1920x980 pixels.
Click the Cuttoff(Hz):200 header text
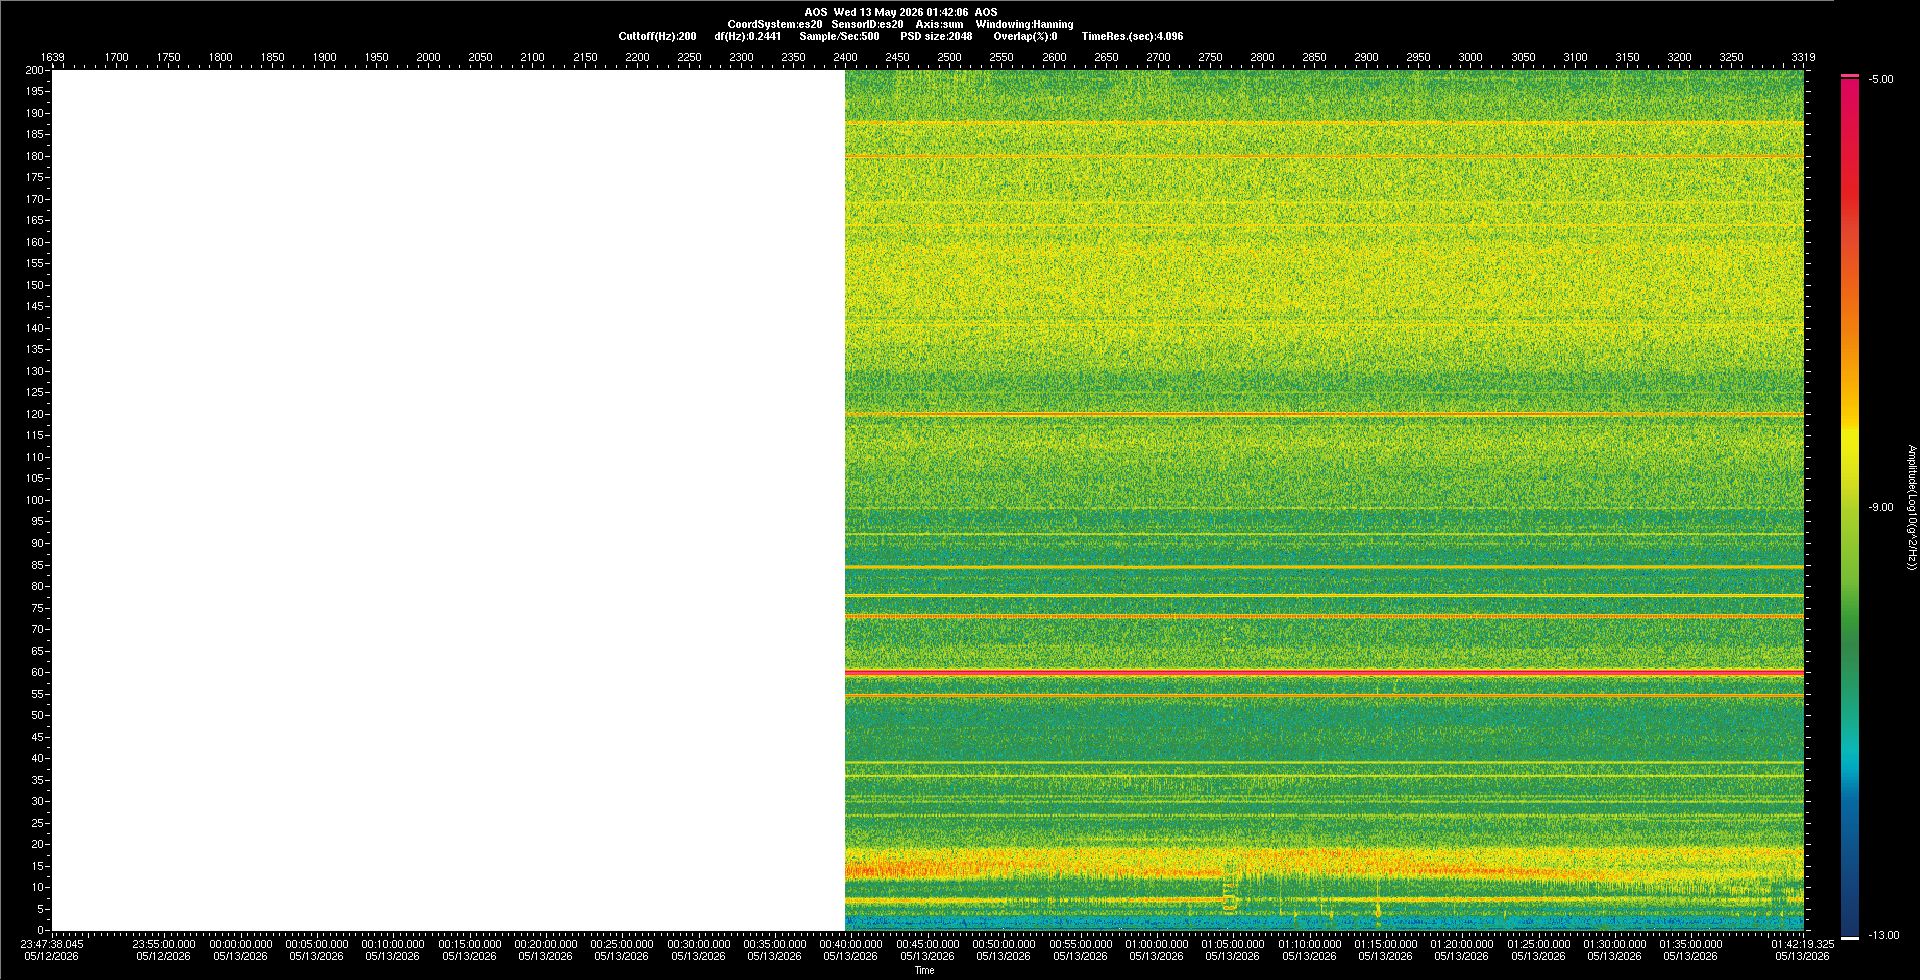[657, 36]
